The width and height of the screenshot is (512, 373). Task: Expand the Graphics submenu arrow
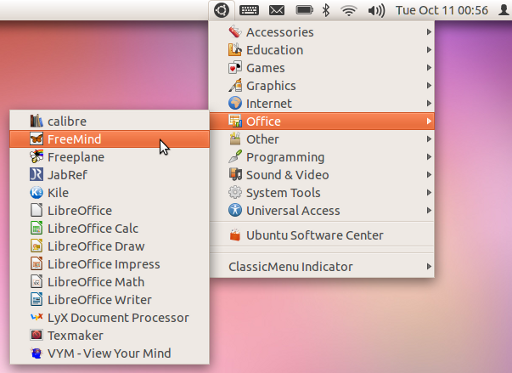(429, 85)
